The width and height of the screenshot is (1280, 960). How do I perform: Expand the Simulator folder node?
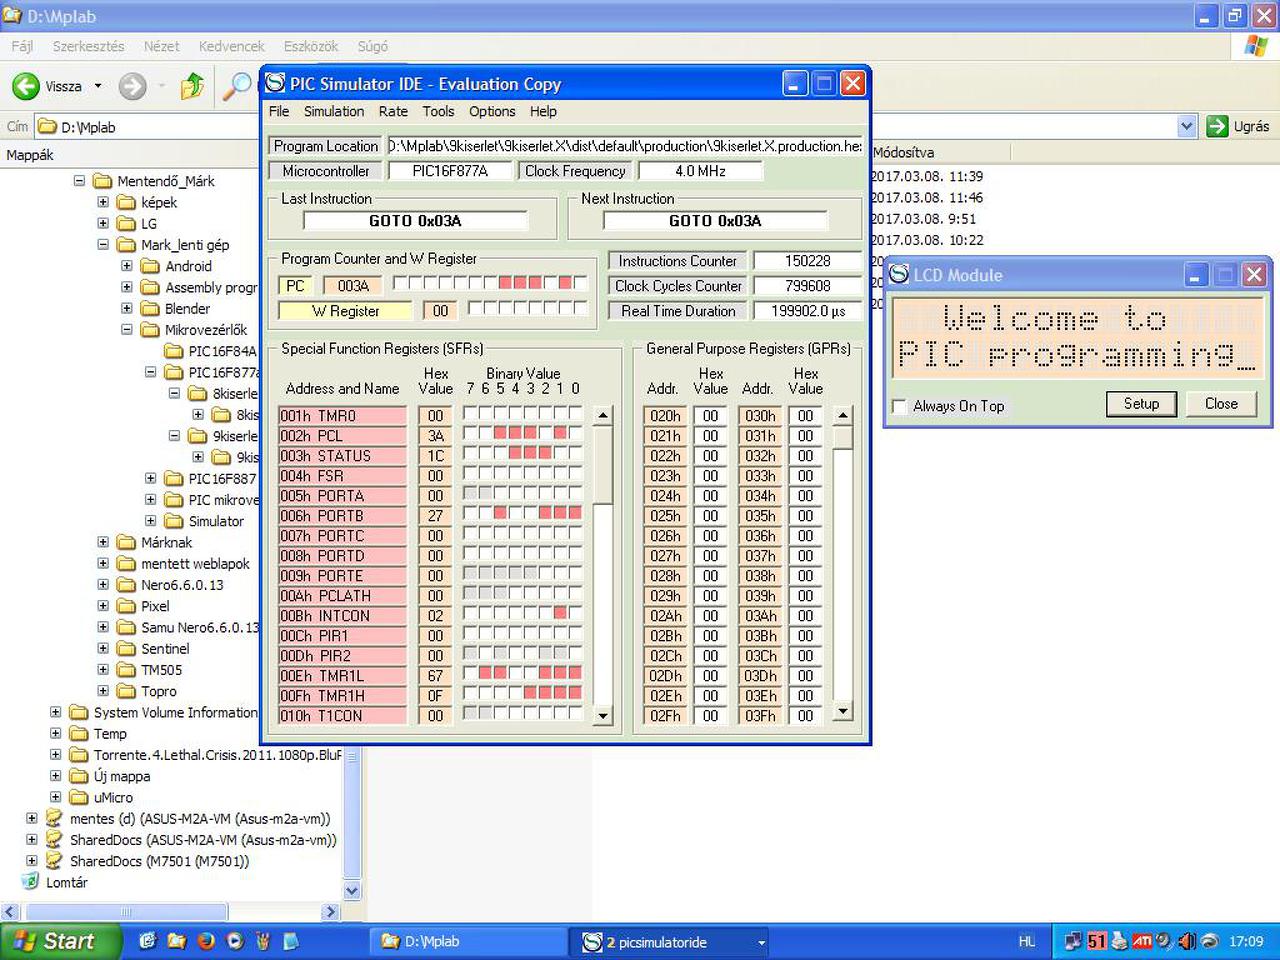[151, 521]
